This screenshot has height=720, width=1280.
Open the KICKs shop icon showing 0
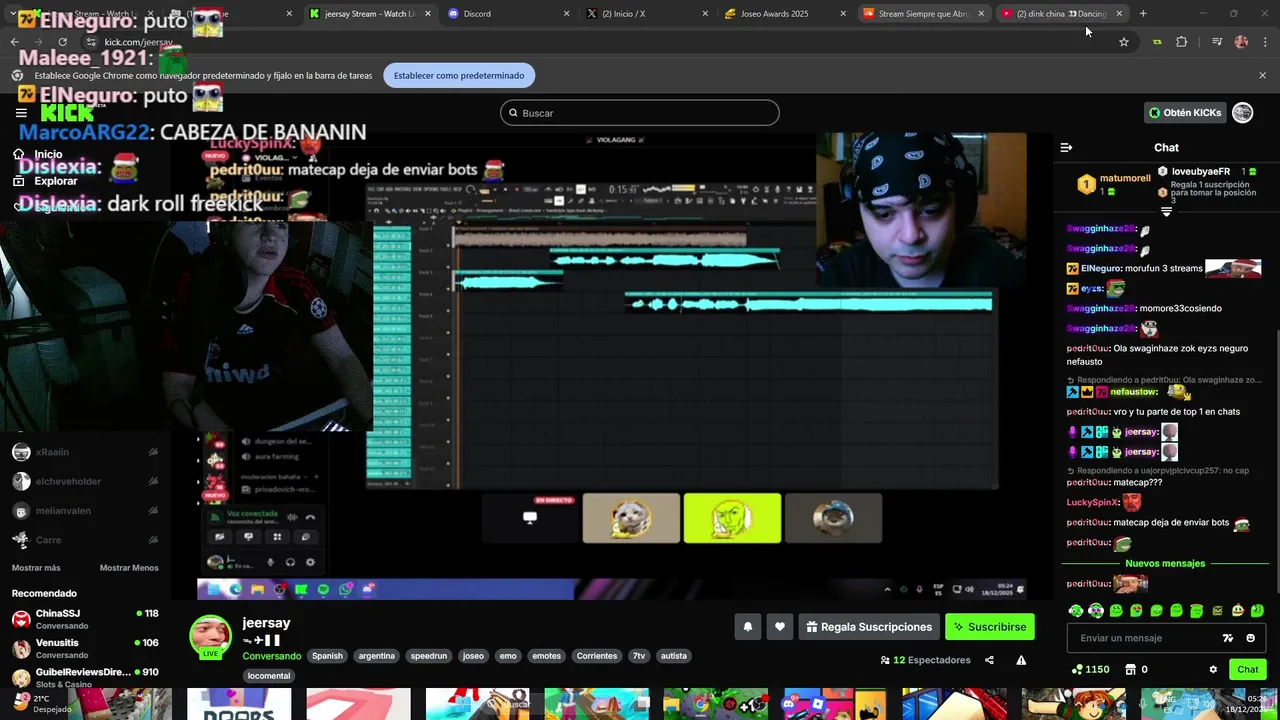click(1135, 670)
